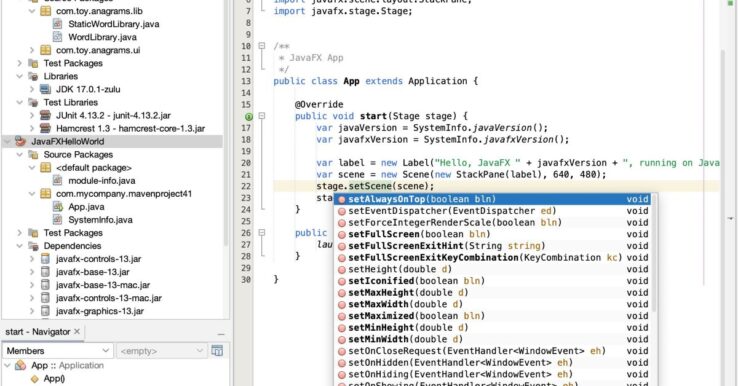Click the com.toy.anagrams.lib package icon
The height and width of the screenshot is (386, 738).
click(46, 11)
